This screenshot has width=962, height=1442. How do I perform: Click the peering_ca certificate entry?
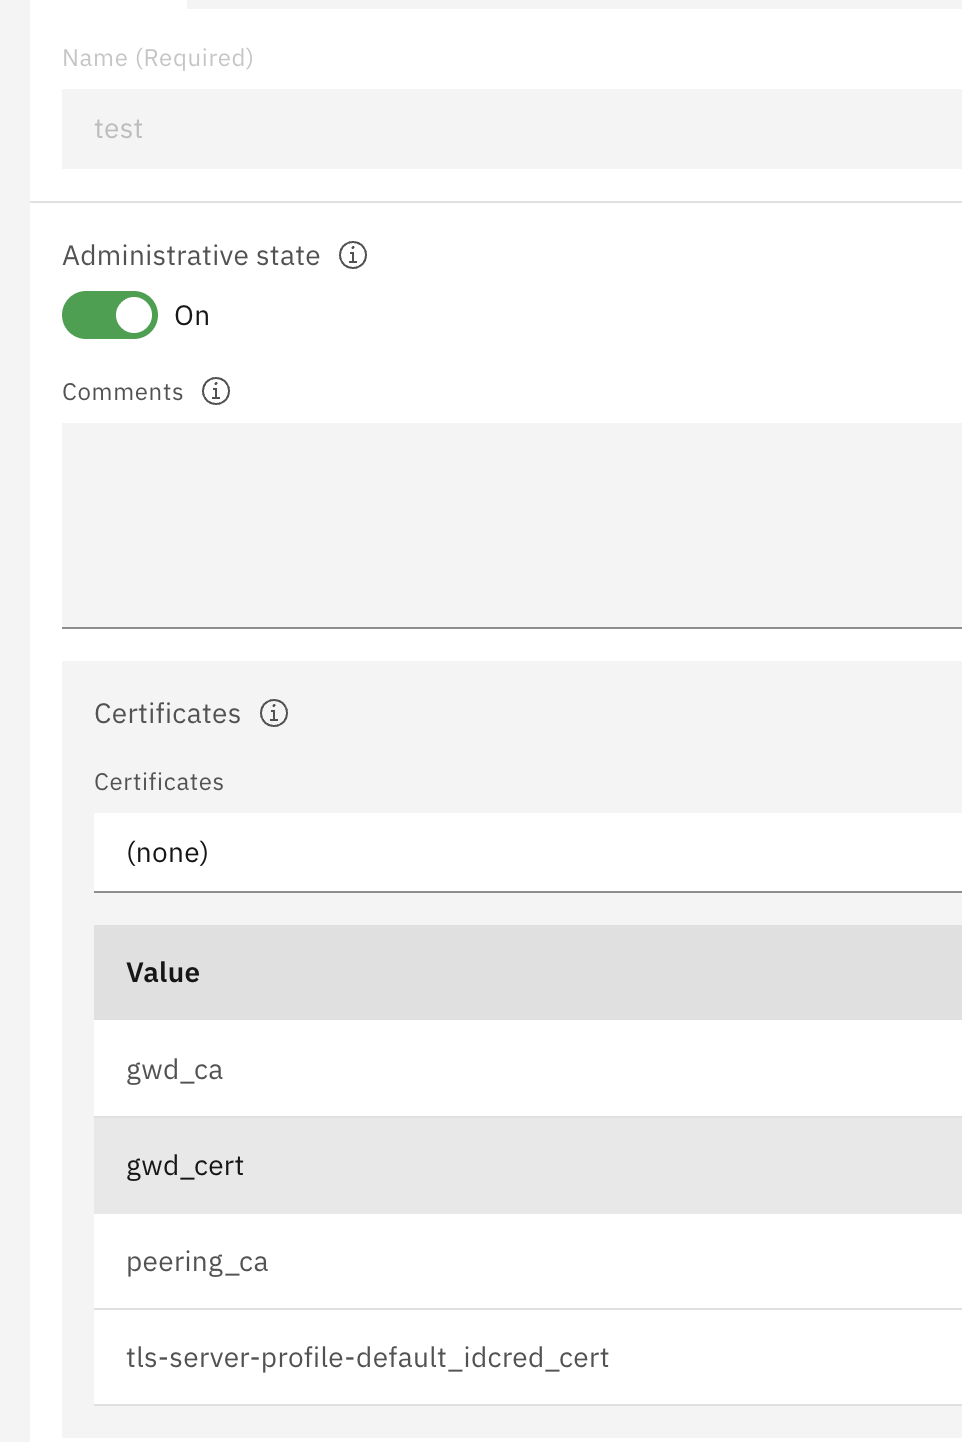300,1260
